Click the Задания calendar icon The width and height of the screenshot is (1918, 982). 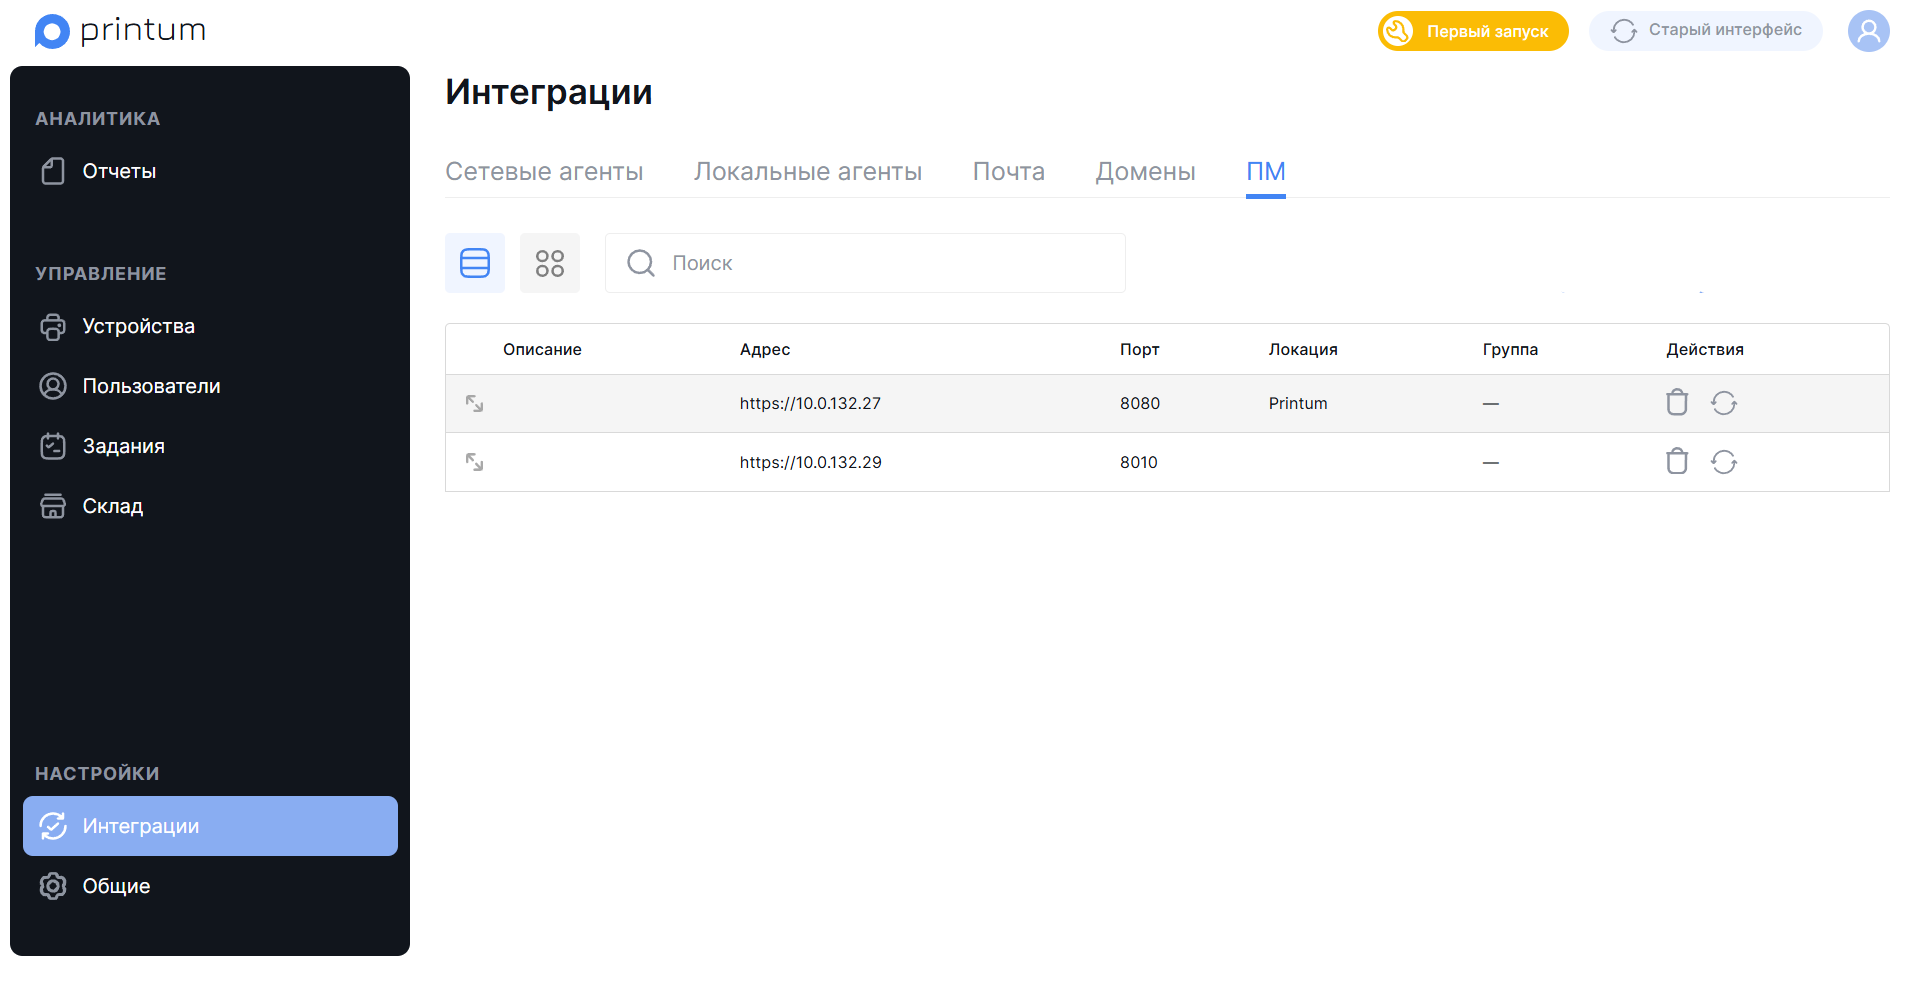(x=53, y=446)
